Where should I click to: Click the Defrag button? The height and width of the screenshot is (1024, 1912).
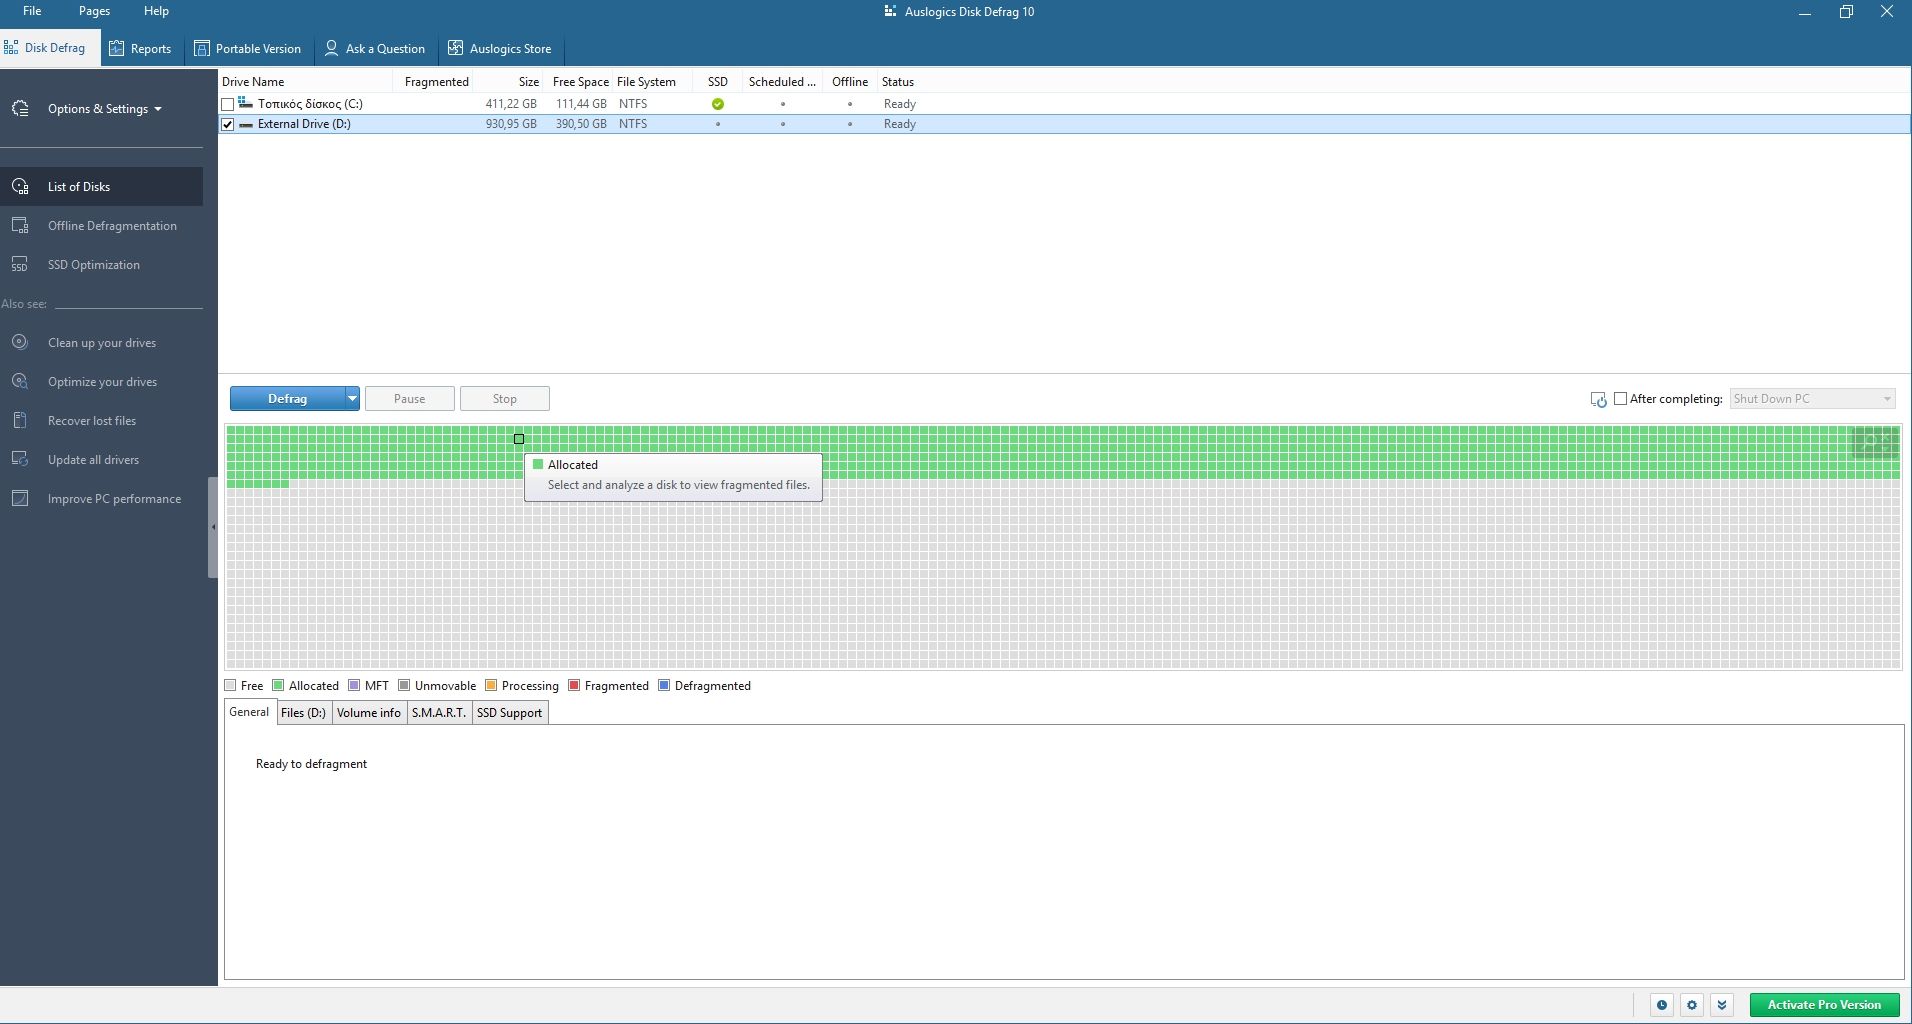[287, 399]
